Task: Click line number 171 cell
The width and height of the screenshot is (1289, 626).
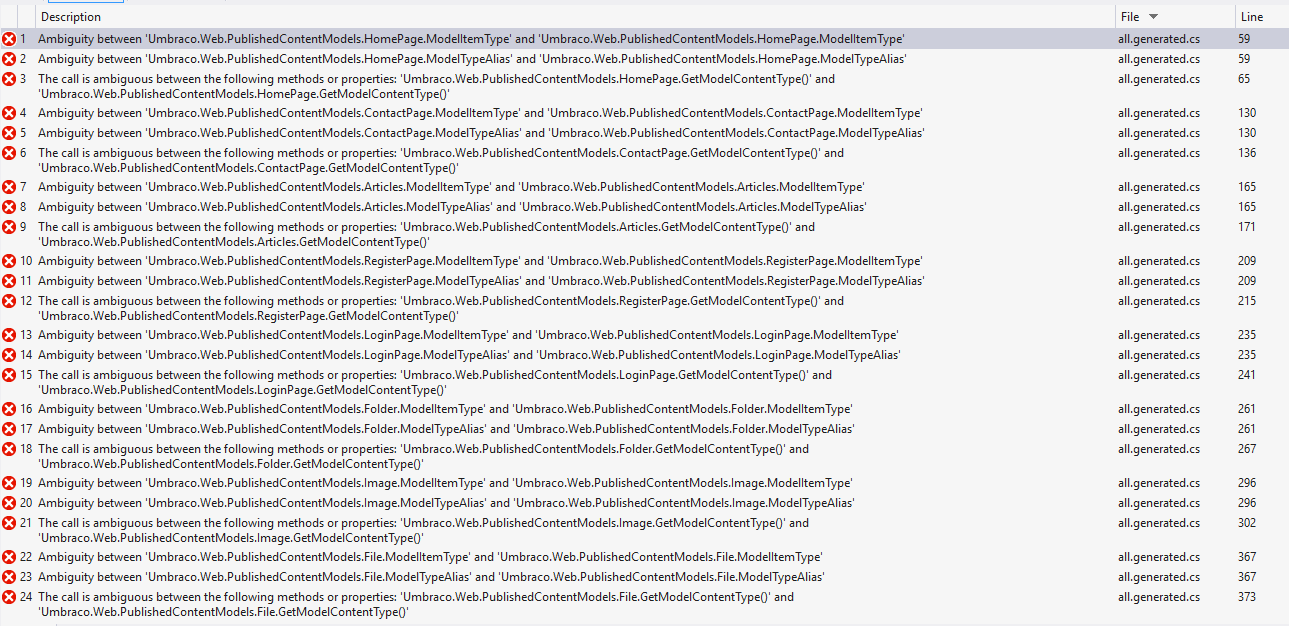Action: pos(1247,227)
